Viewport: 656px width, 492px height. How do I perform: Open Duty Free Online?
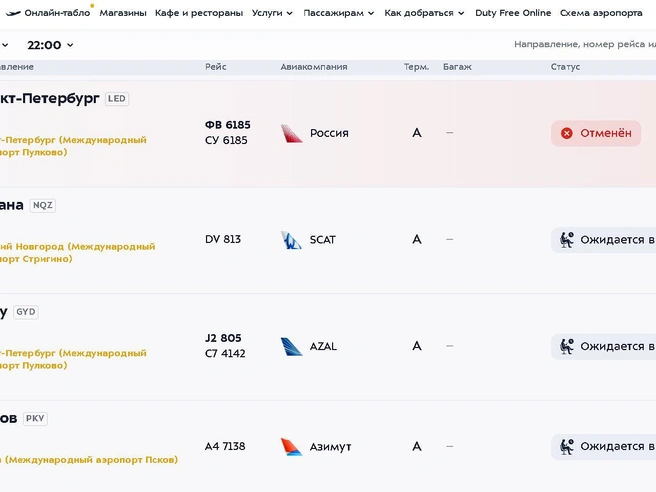(513, 13)
